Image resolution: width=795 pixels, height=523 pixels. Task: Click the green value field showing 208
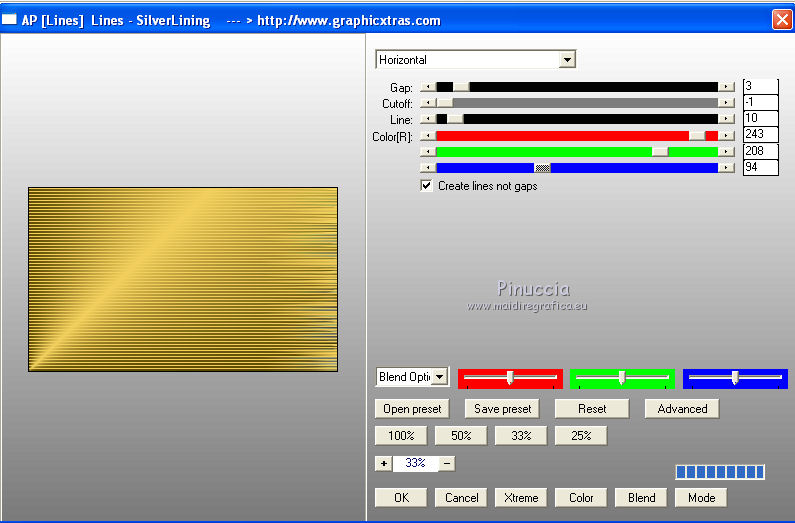pos(761,151)
